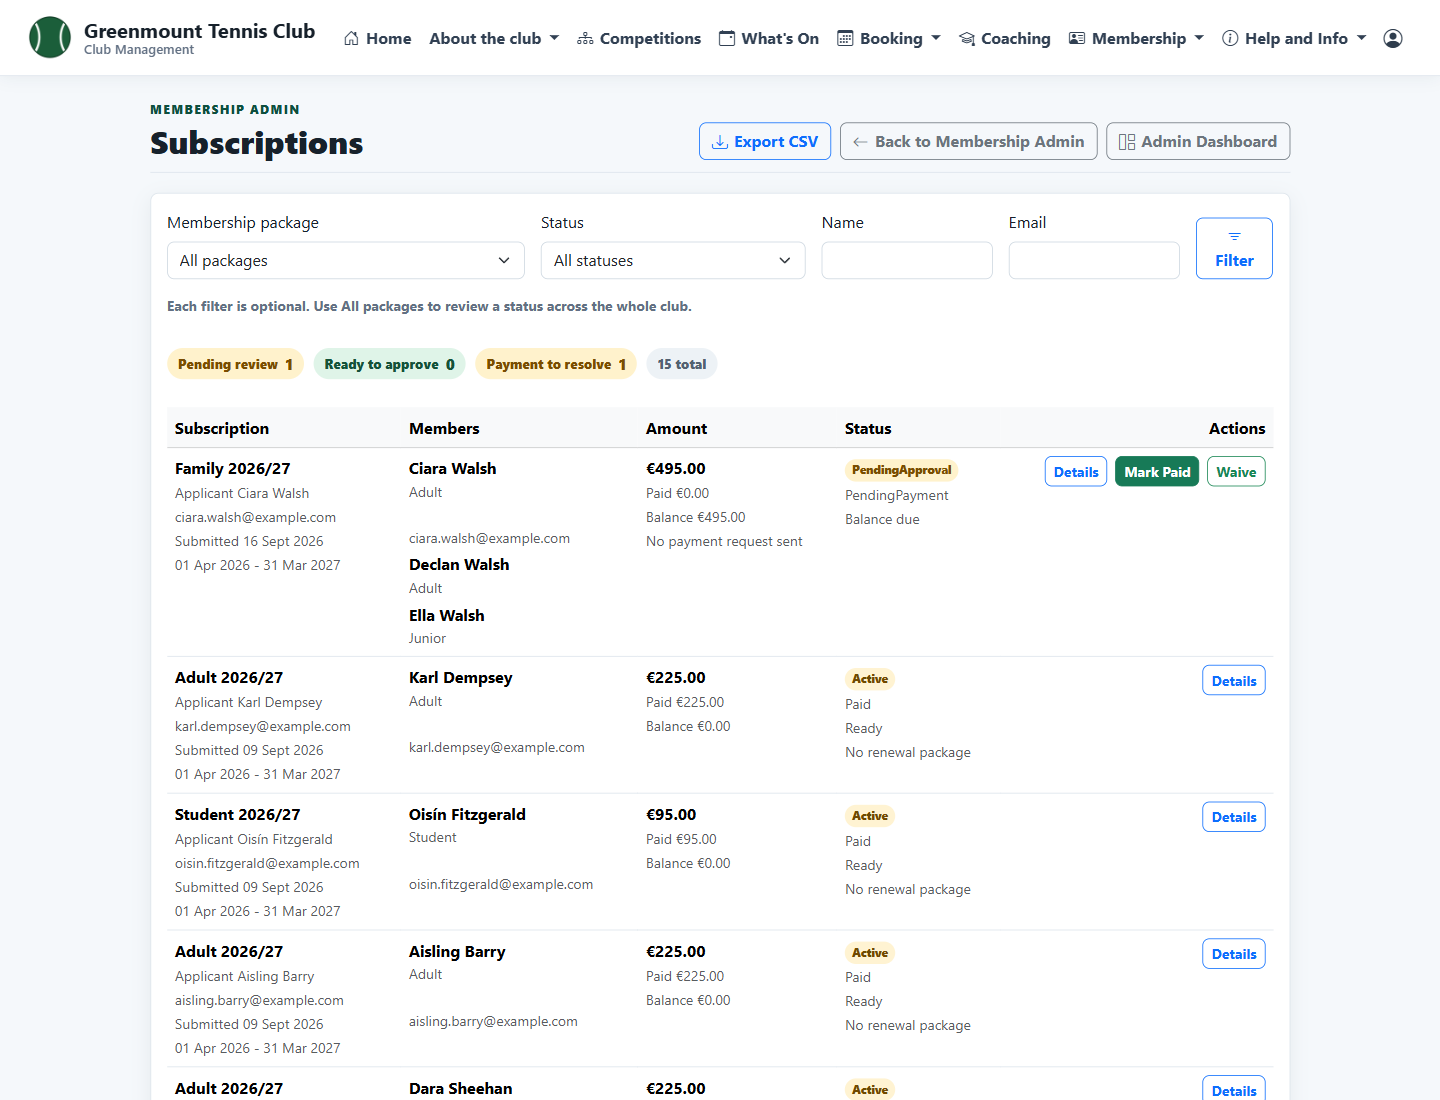Select the Ready to approve 0 badge
Viewport: 1440px width, 1100px height.
coord(390,364)
